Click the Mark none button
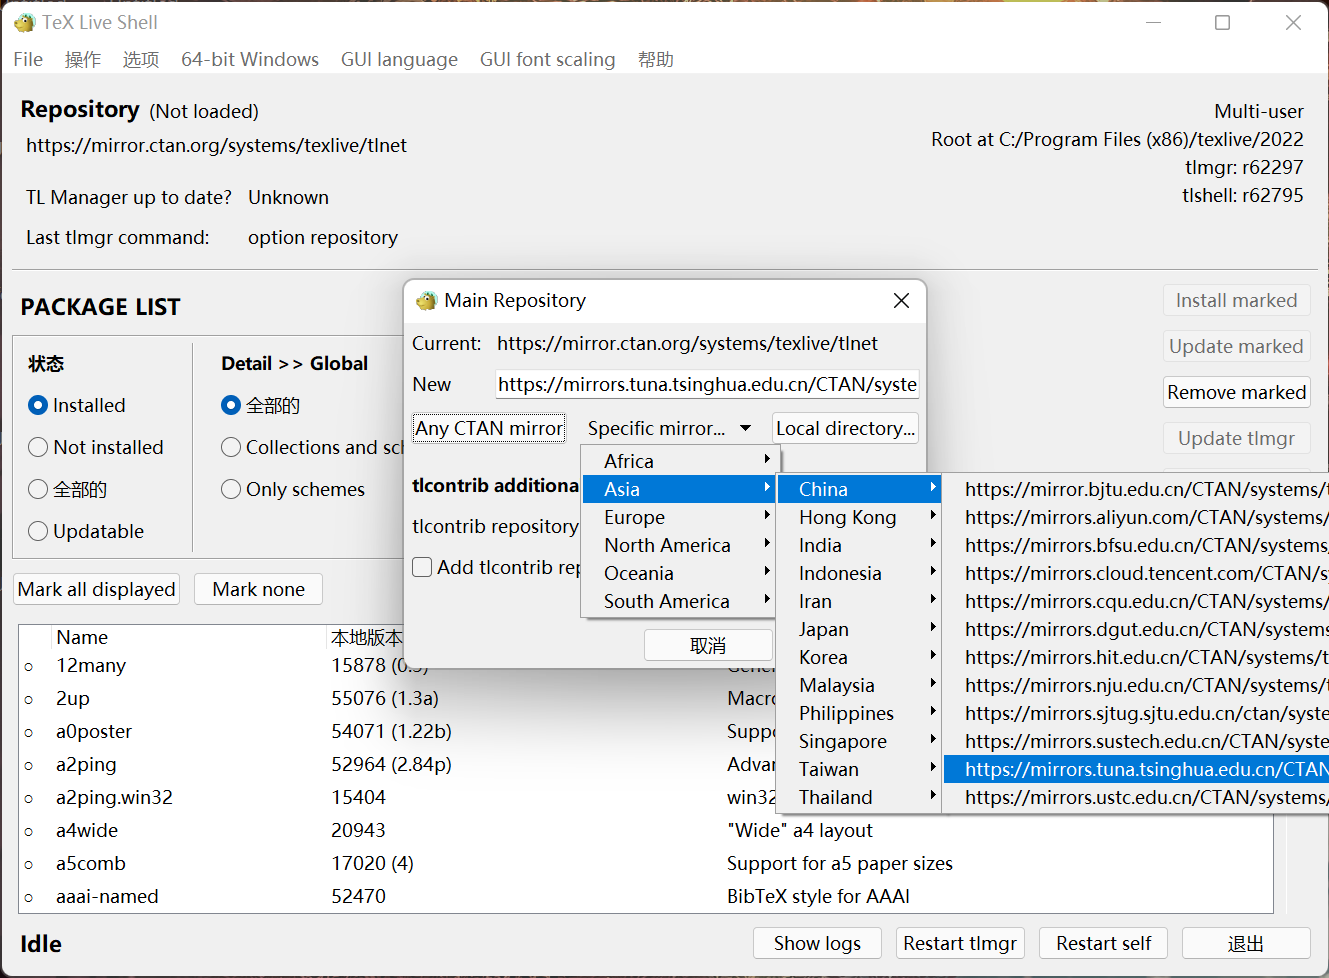This screenshot has width=1329, height=978. pos(258,589)
